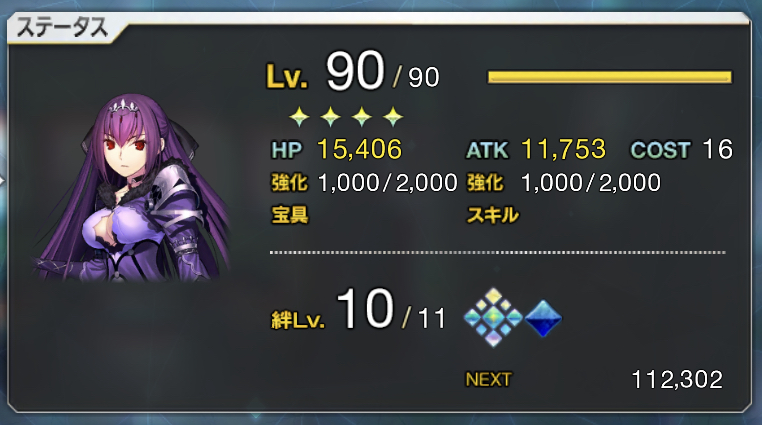The width and height of the screenshot is (762, 425).
Task: Click the first yellow rarity star
Action: click(299, 117)
